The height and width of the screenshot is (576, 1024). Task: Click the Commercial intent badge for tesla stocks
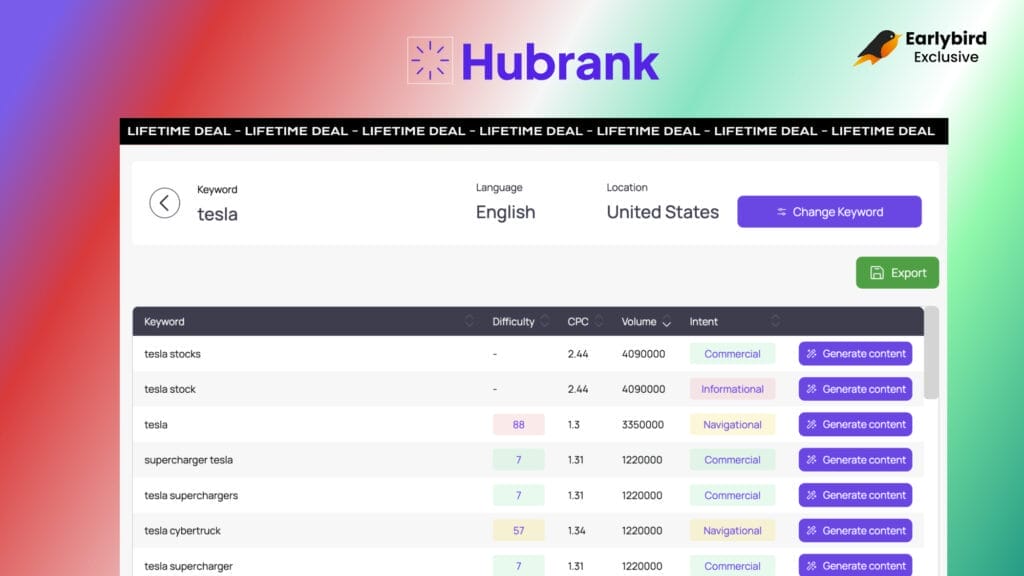[732, 353]
